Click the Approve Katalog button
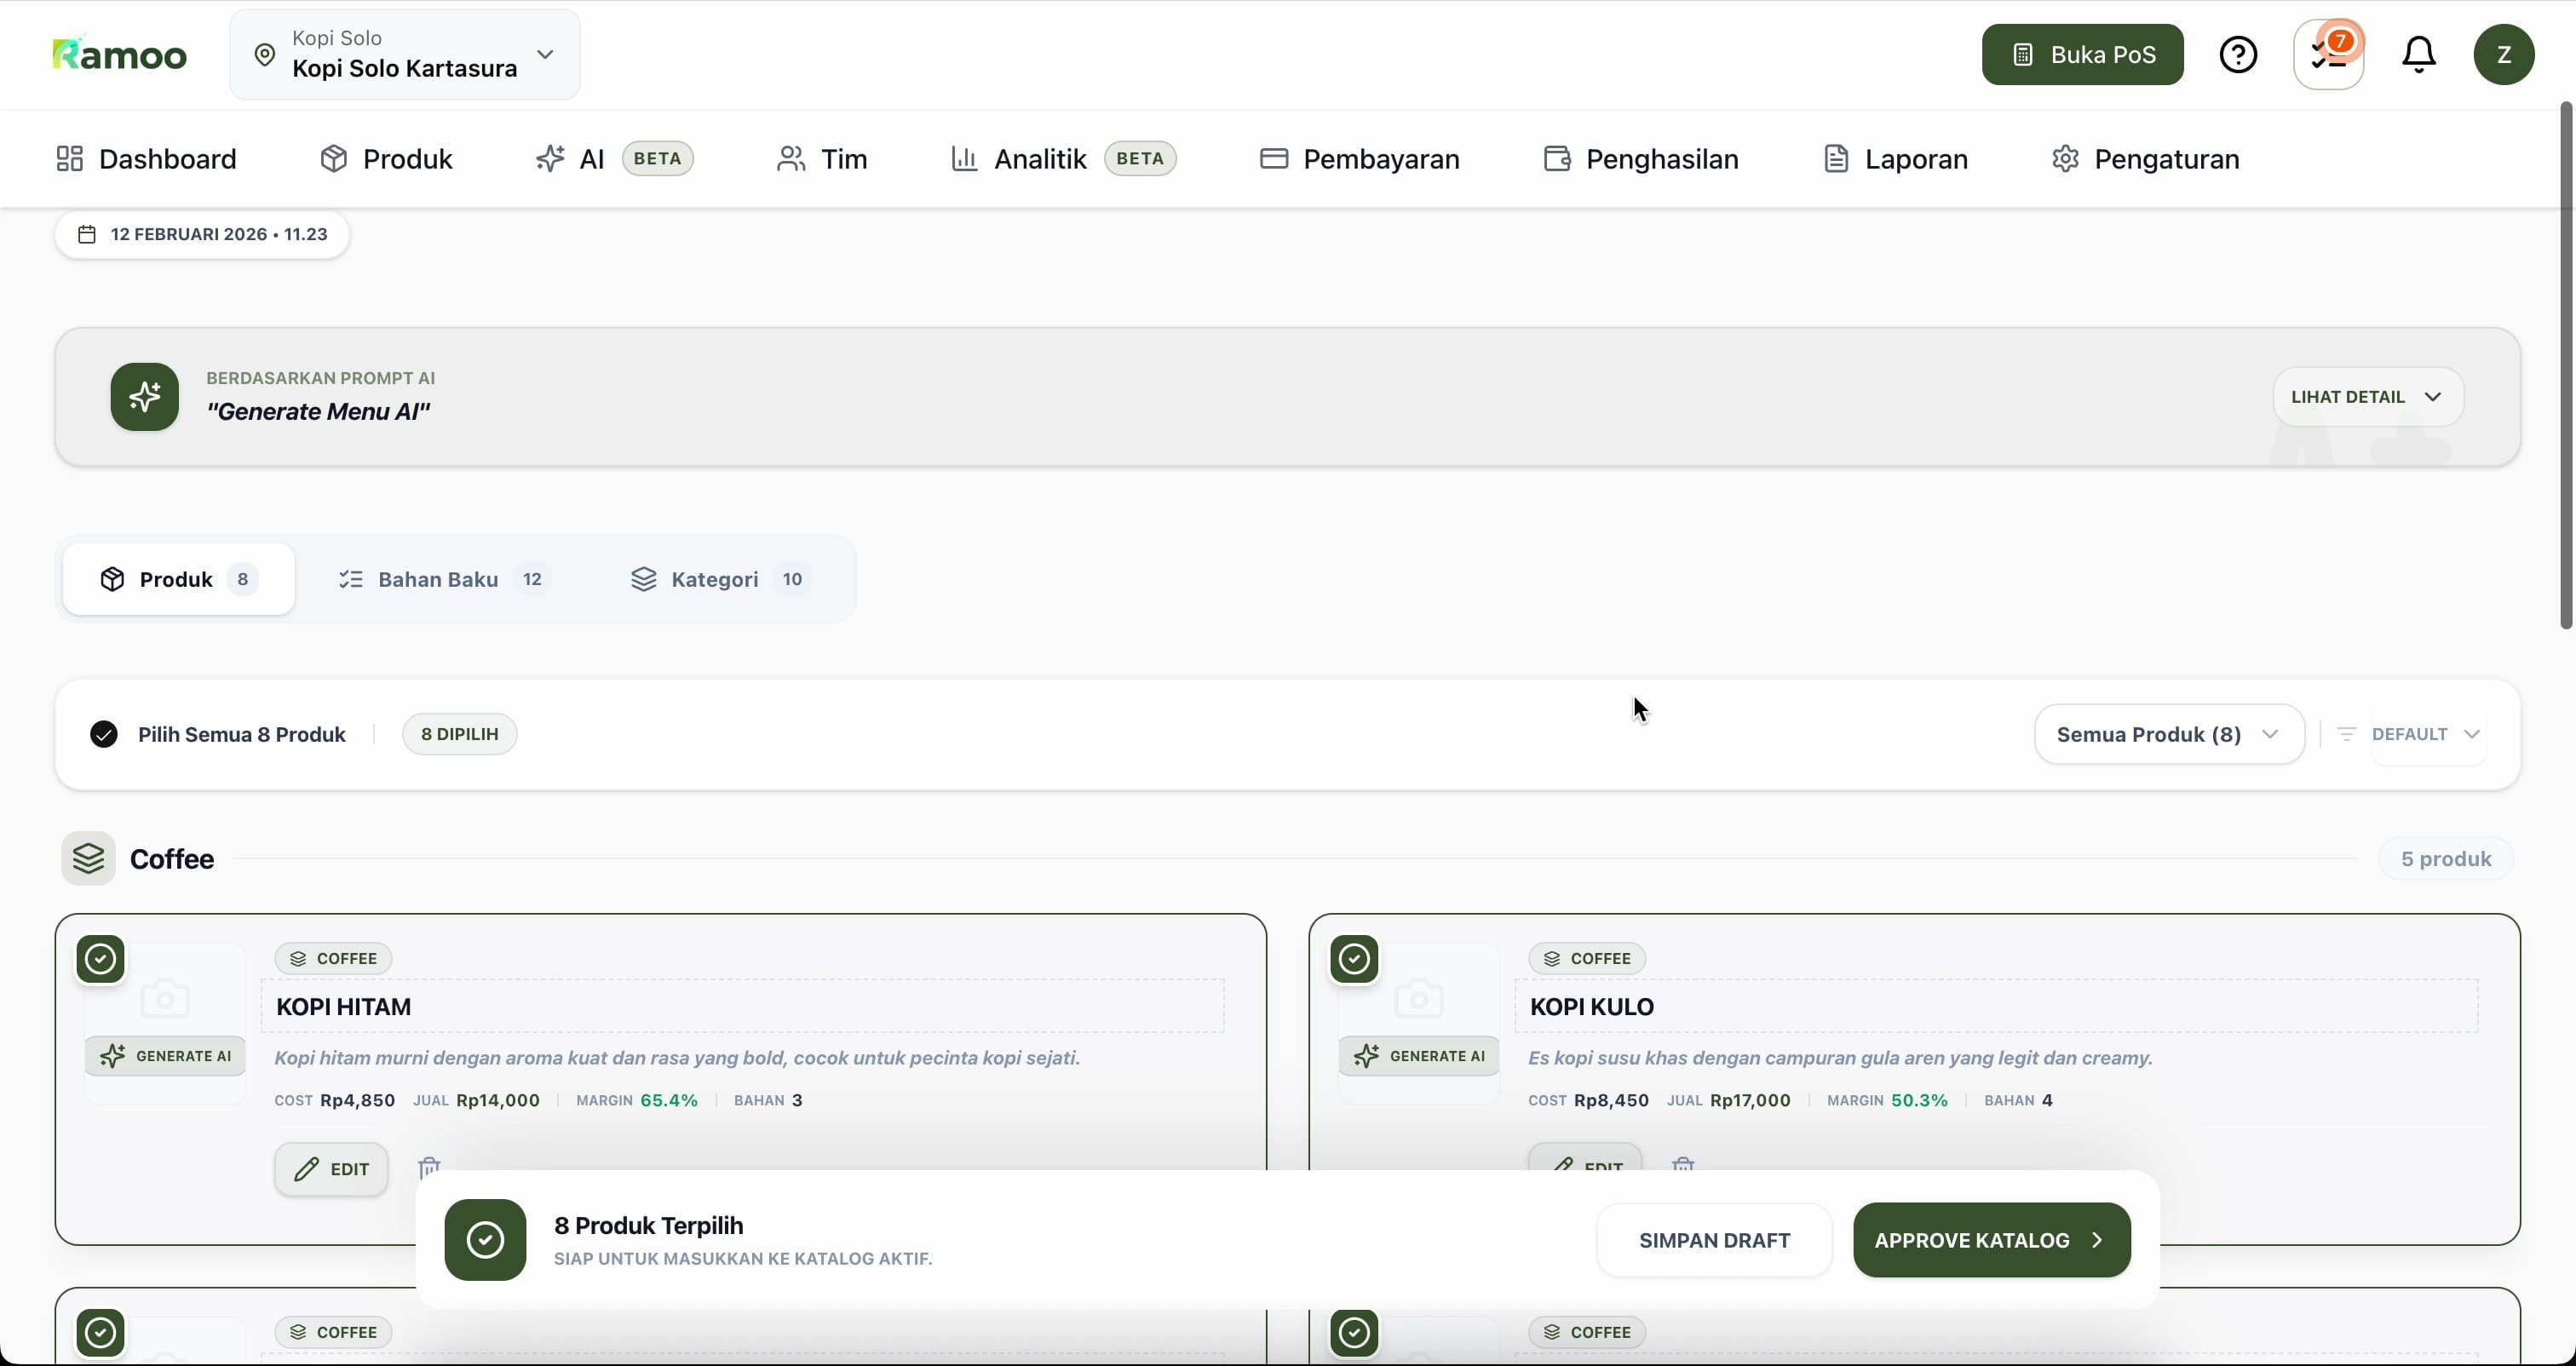2576x1366 pixels. point(1990,1240)
